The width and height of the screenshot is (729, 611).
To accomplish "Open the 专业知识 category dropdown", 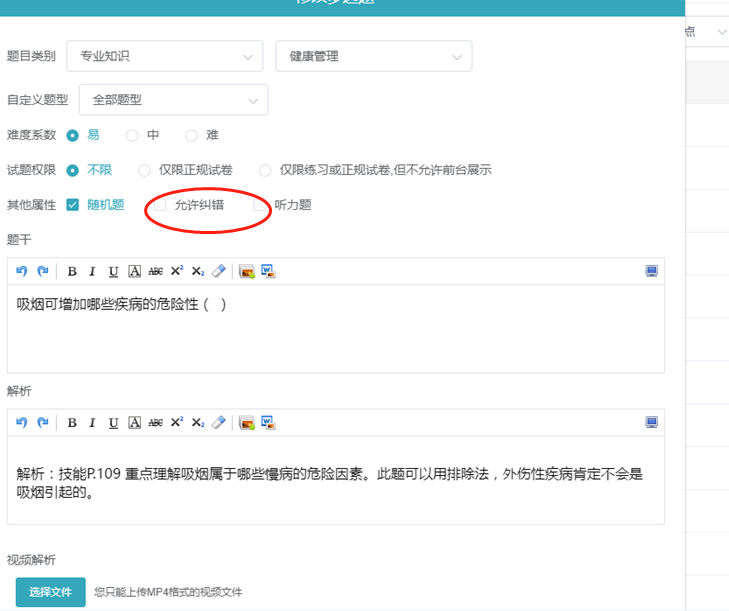I will 164,57.
